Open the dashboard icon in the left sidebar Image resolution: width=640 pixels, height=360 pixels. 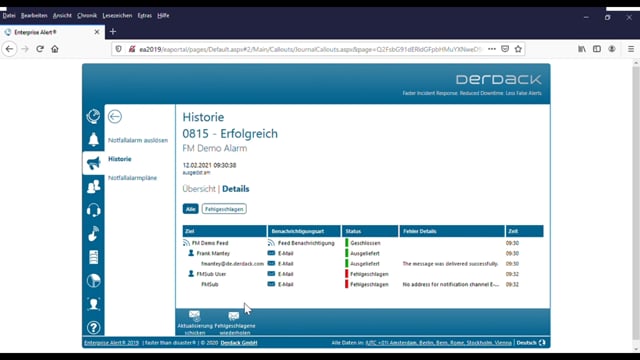click(93, 116)
